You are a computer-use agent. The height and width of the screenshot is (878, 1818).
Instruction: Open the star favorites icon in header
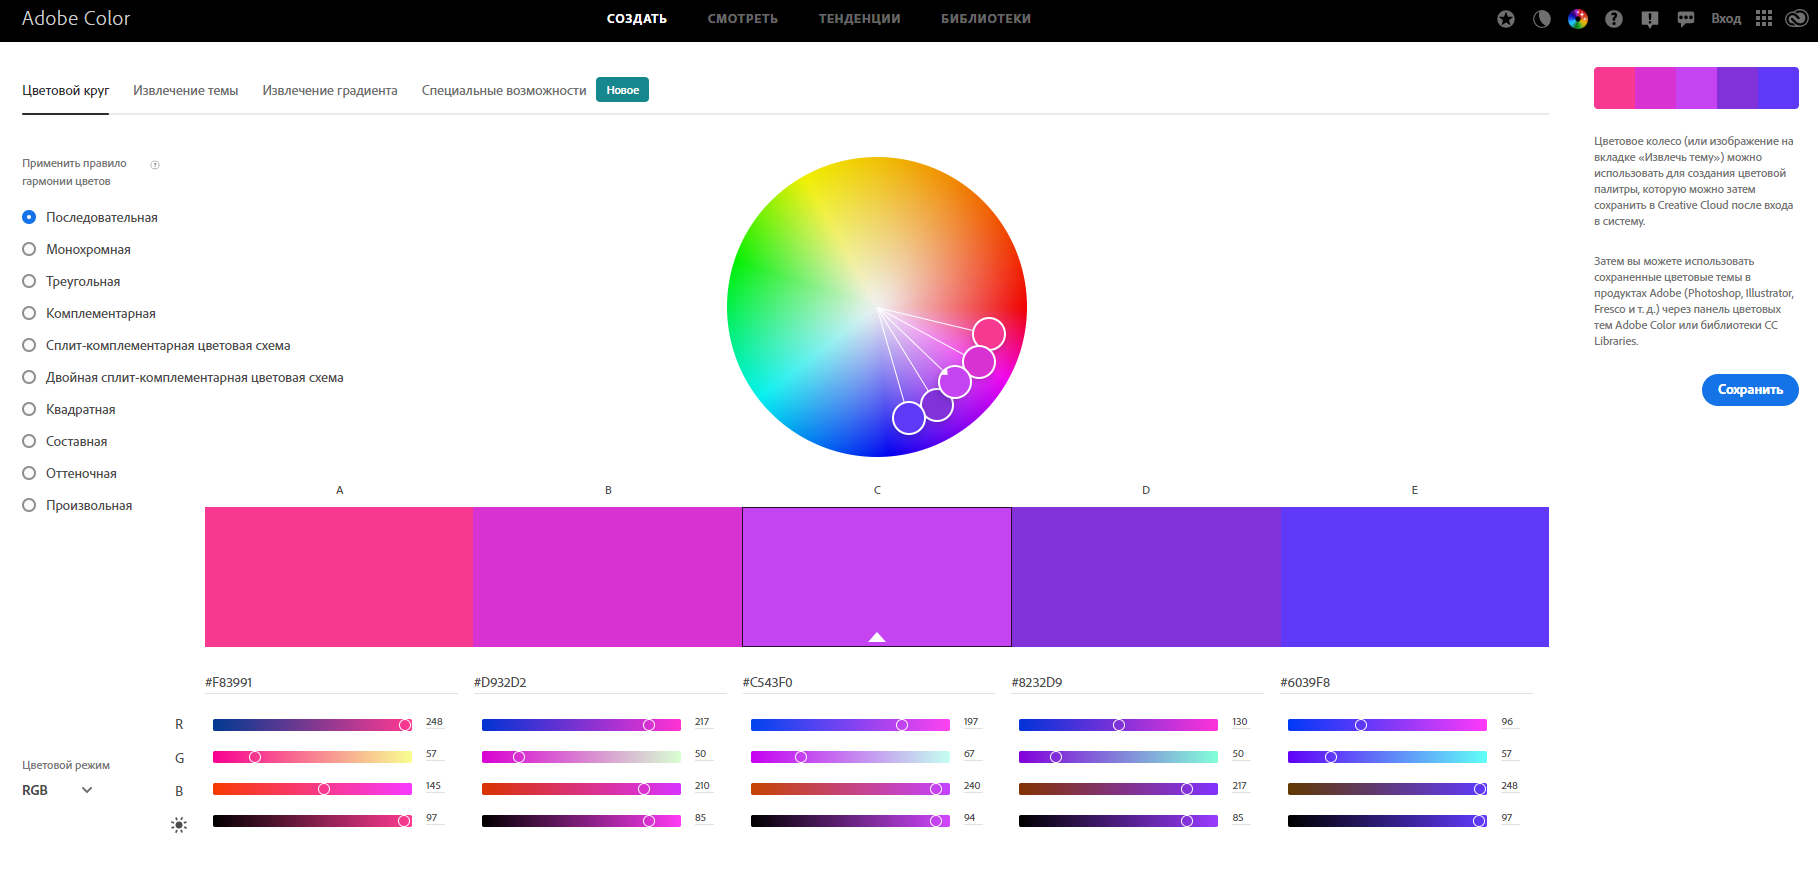click(x=1506, y=19)
